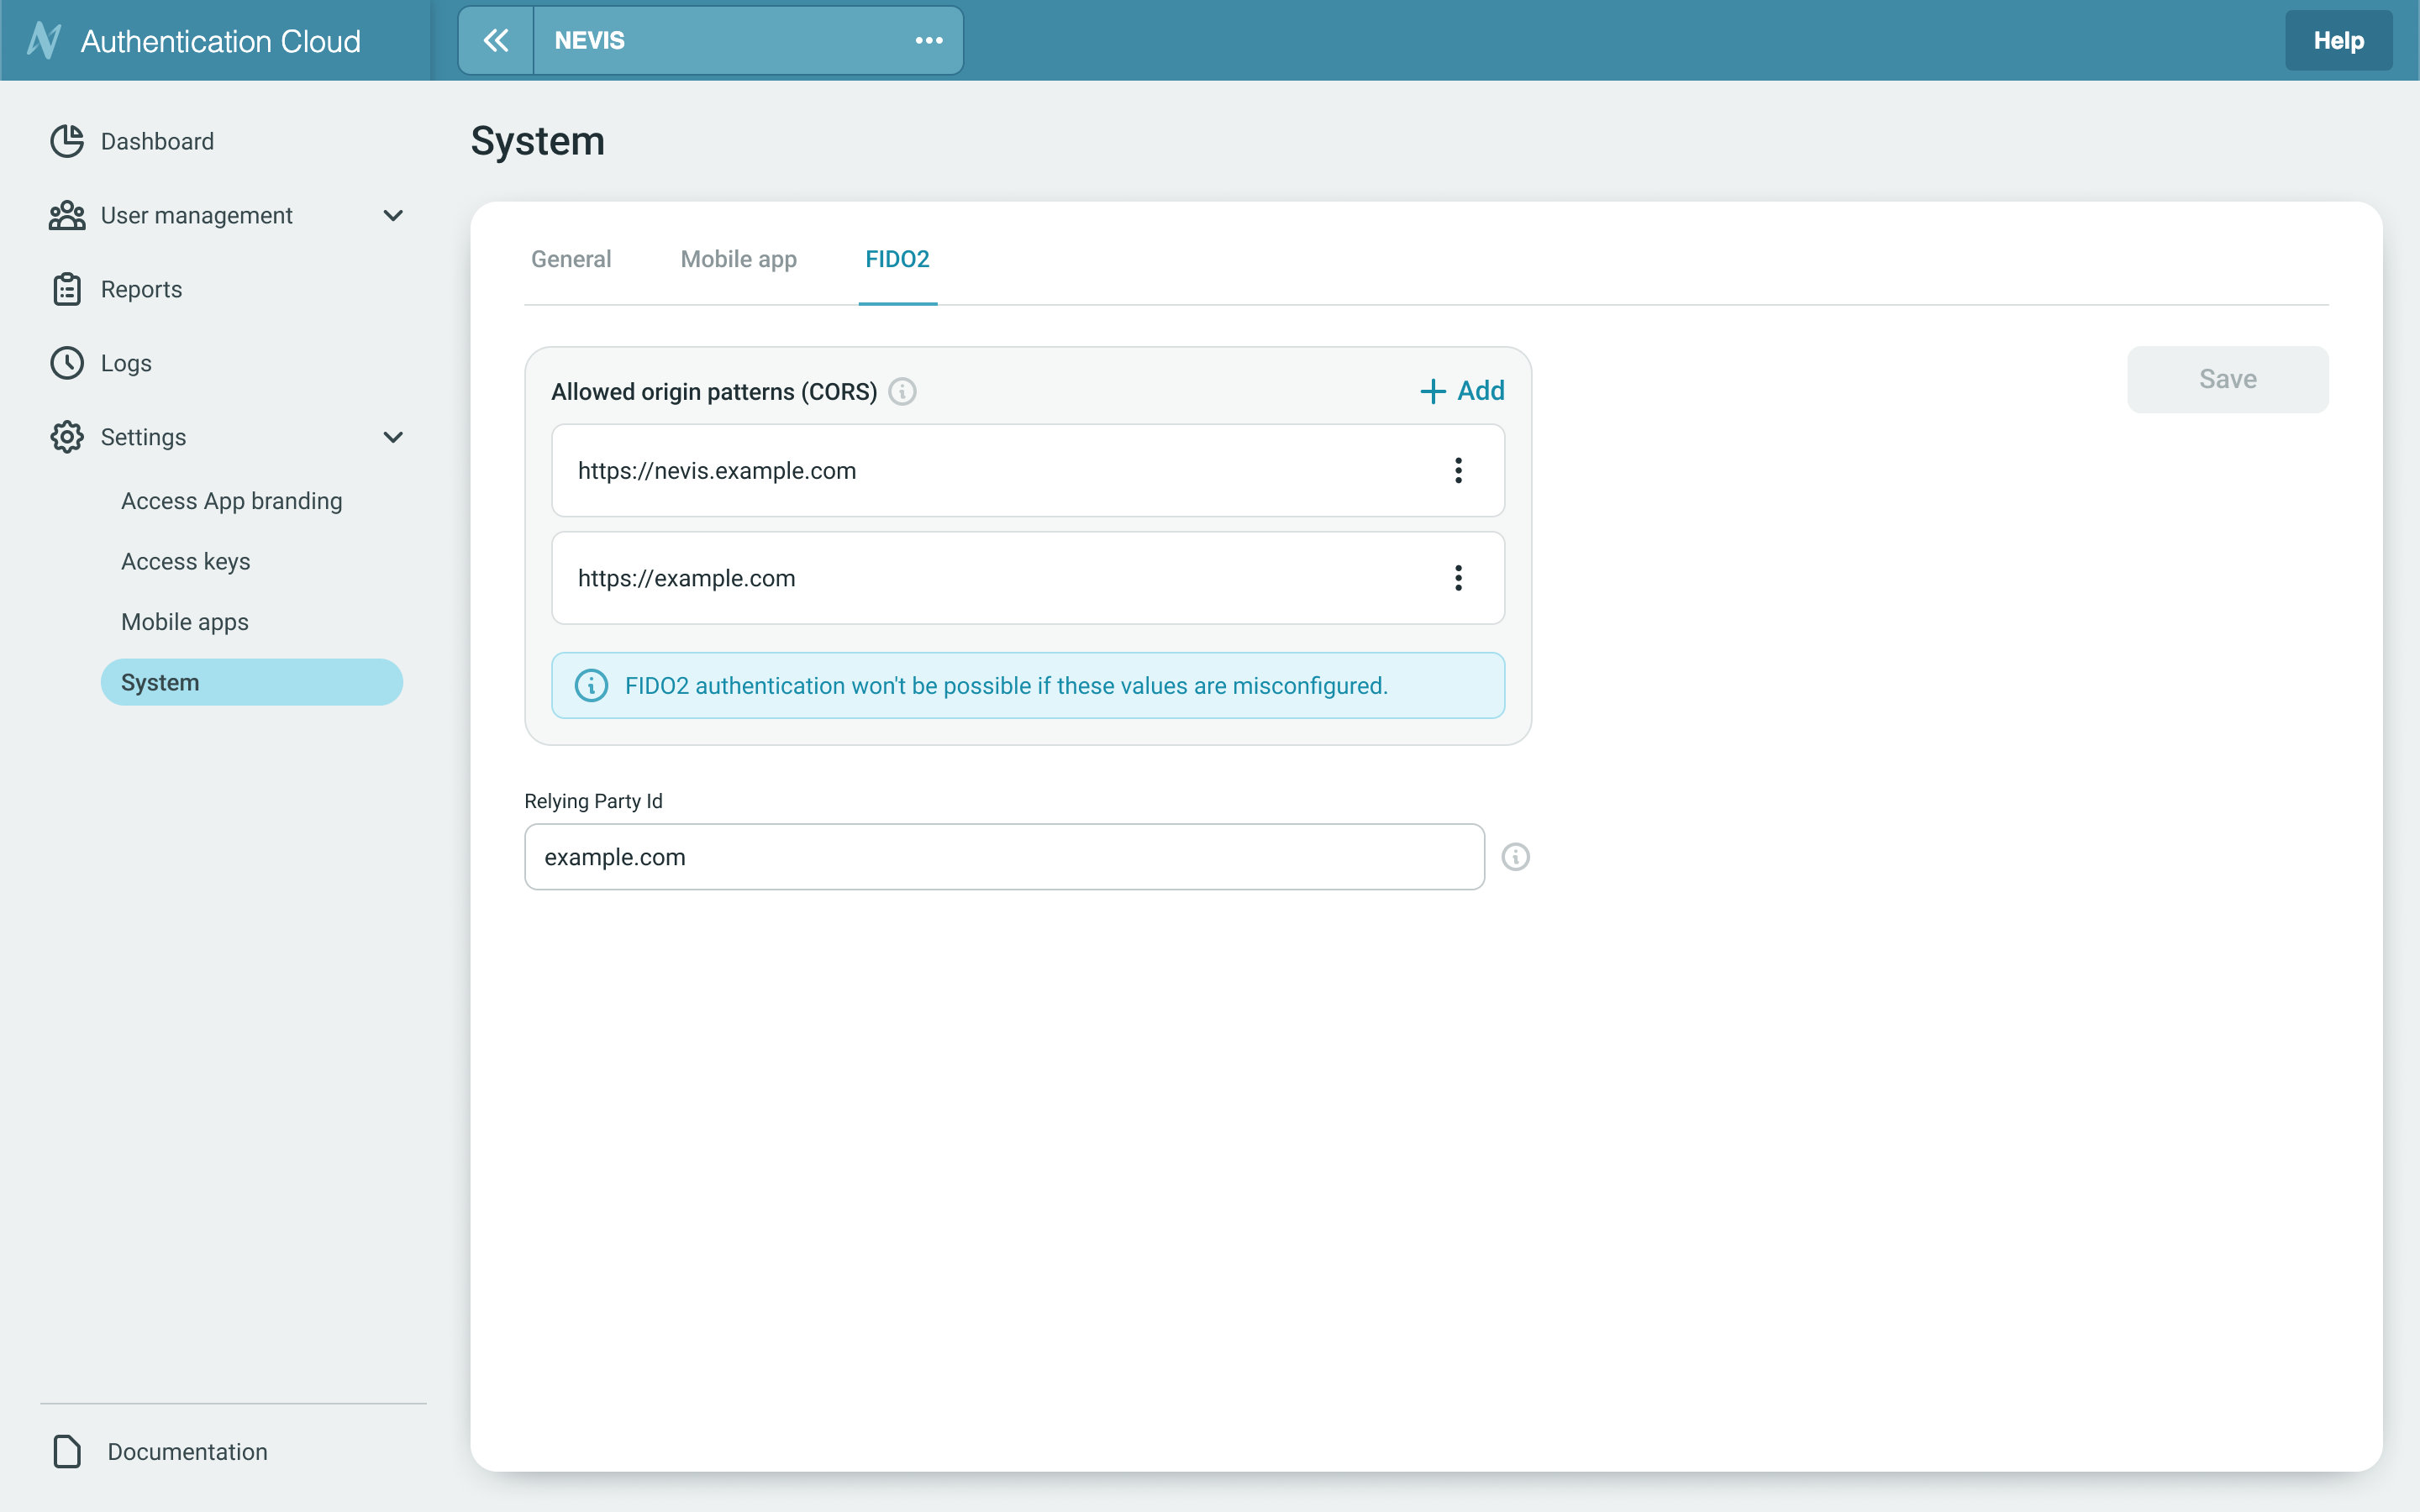
Task: Collapse the sidebar with the double-chevron icon
Action: [x=497, y=40]
